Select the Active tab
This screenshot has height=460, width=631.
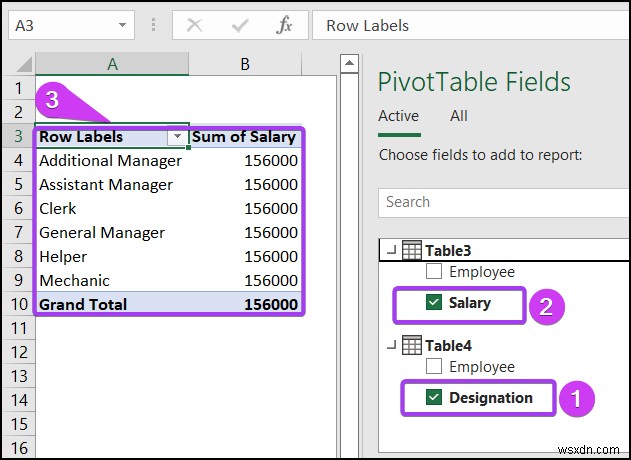(398, 116)
